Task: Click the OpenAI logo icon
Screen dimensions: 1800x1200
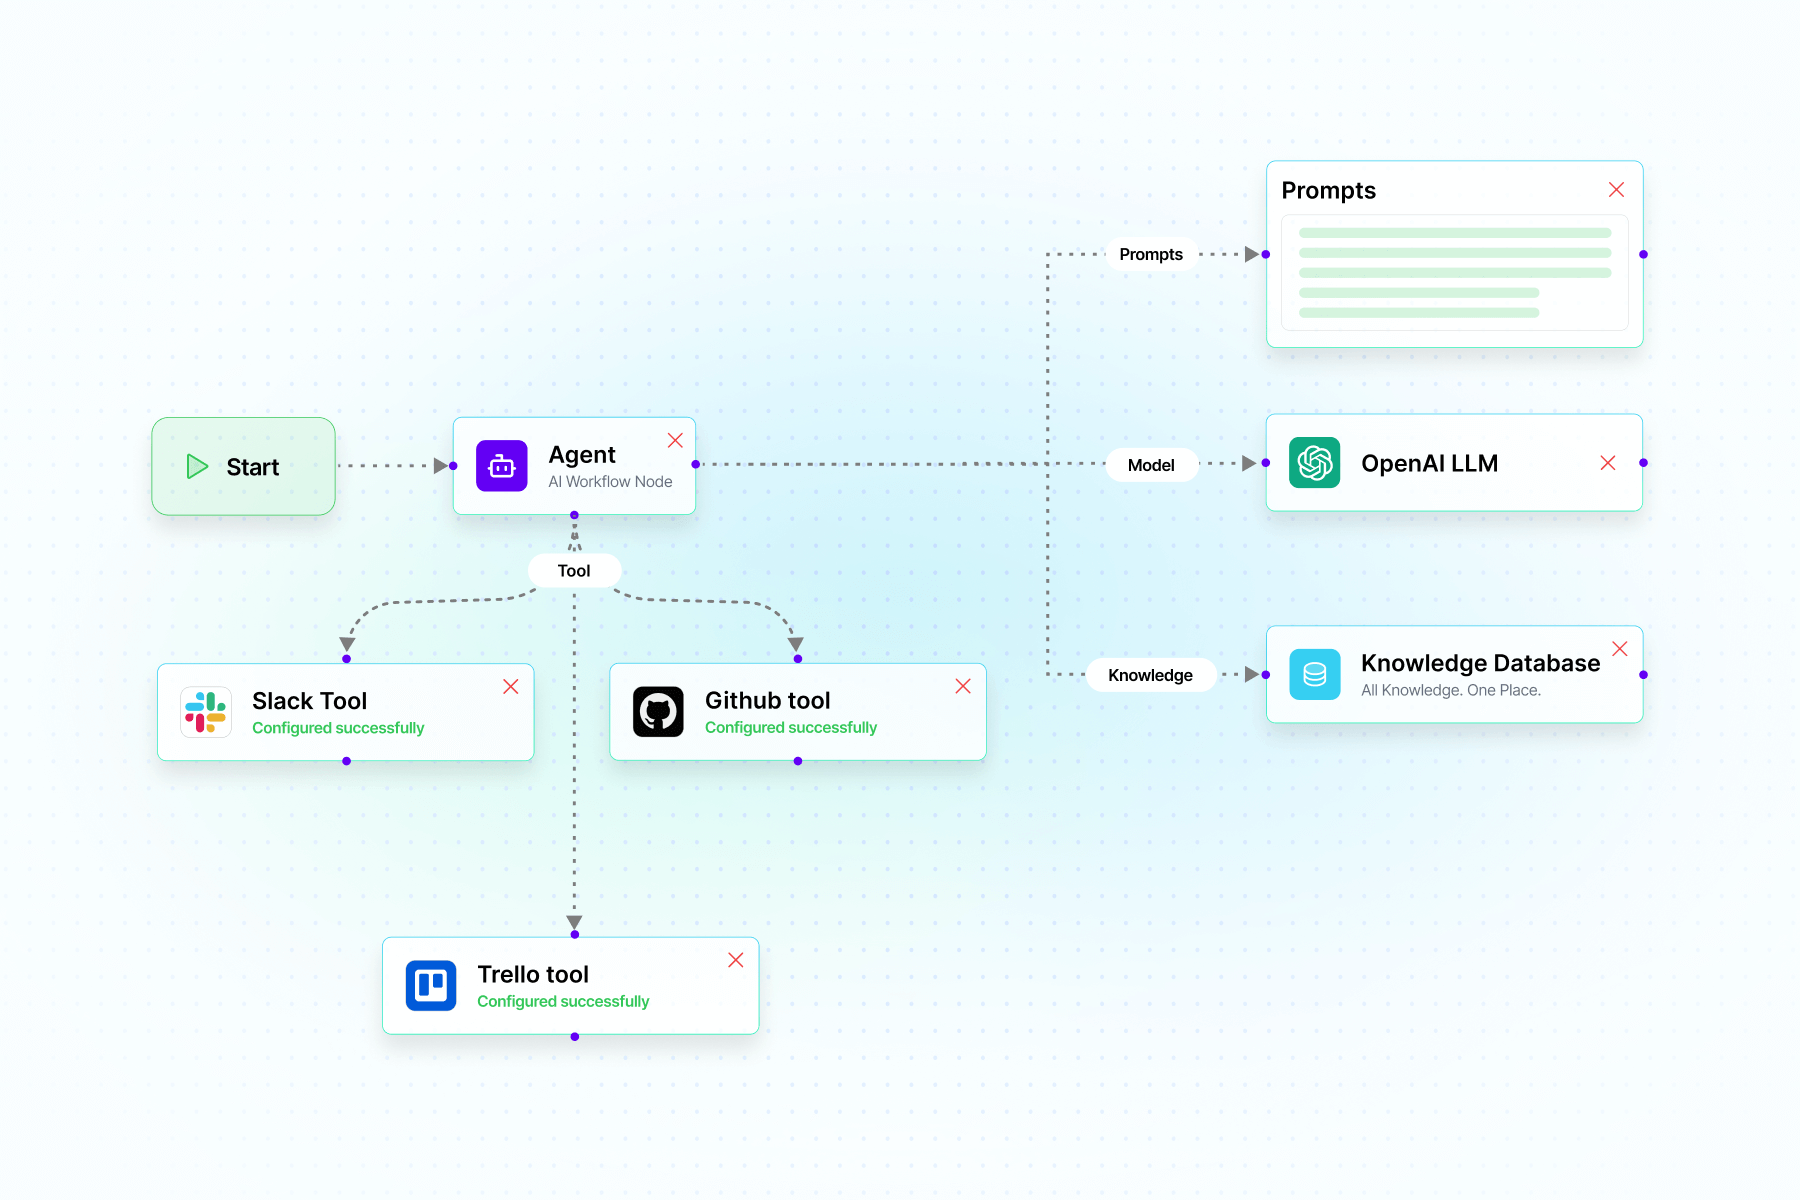Action: point(1314,463)
